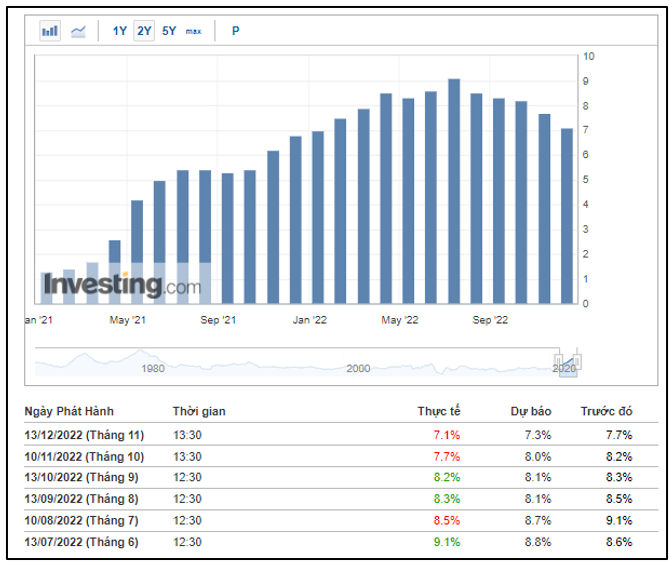Click the 1980 area in navigator timeline

point(153,368)
